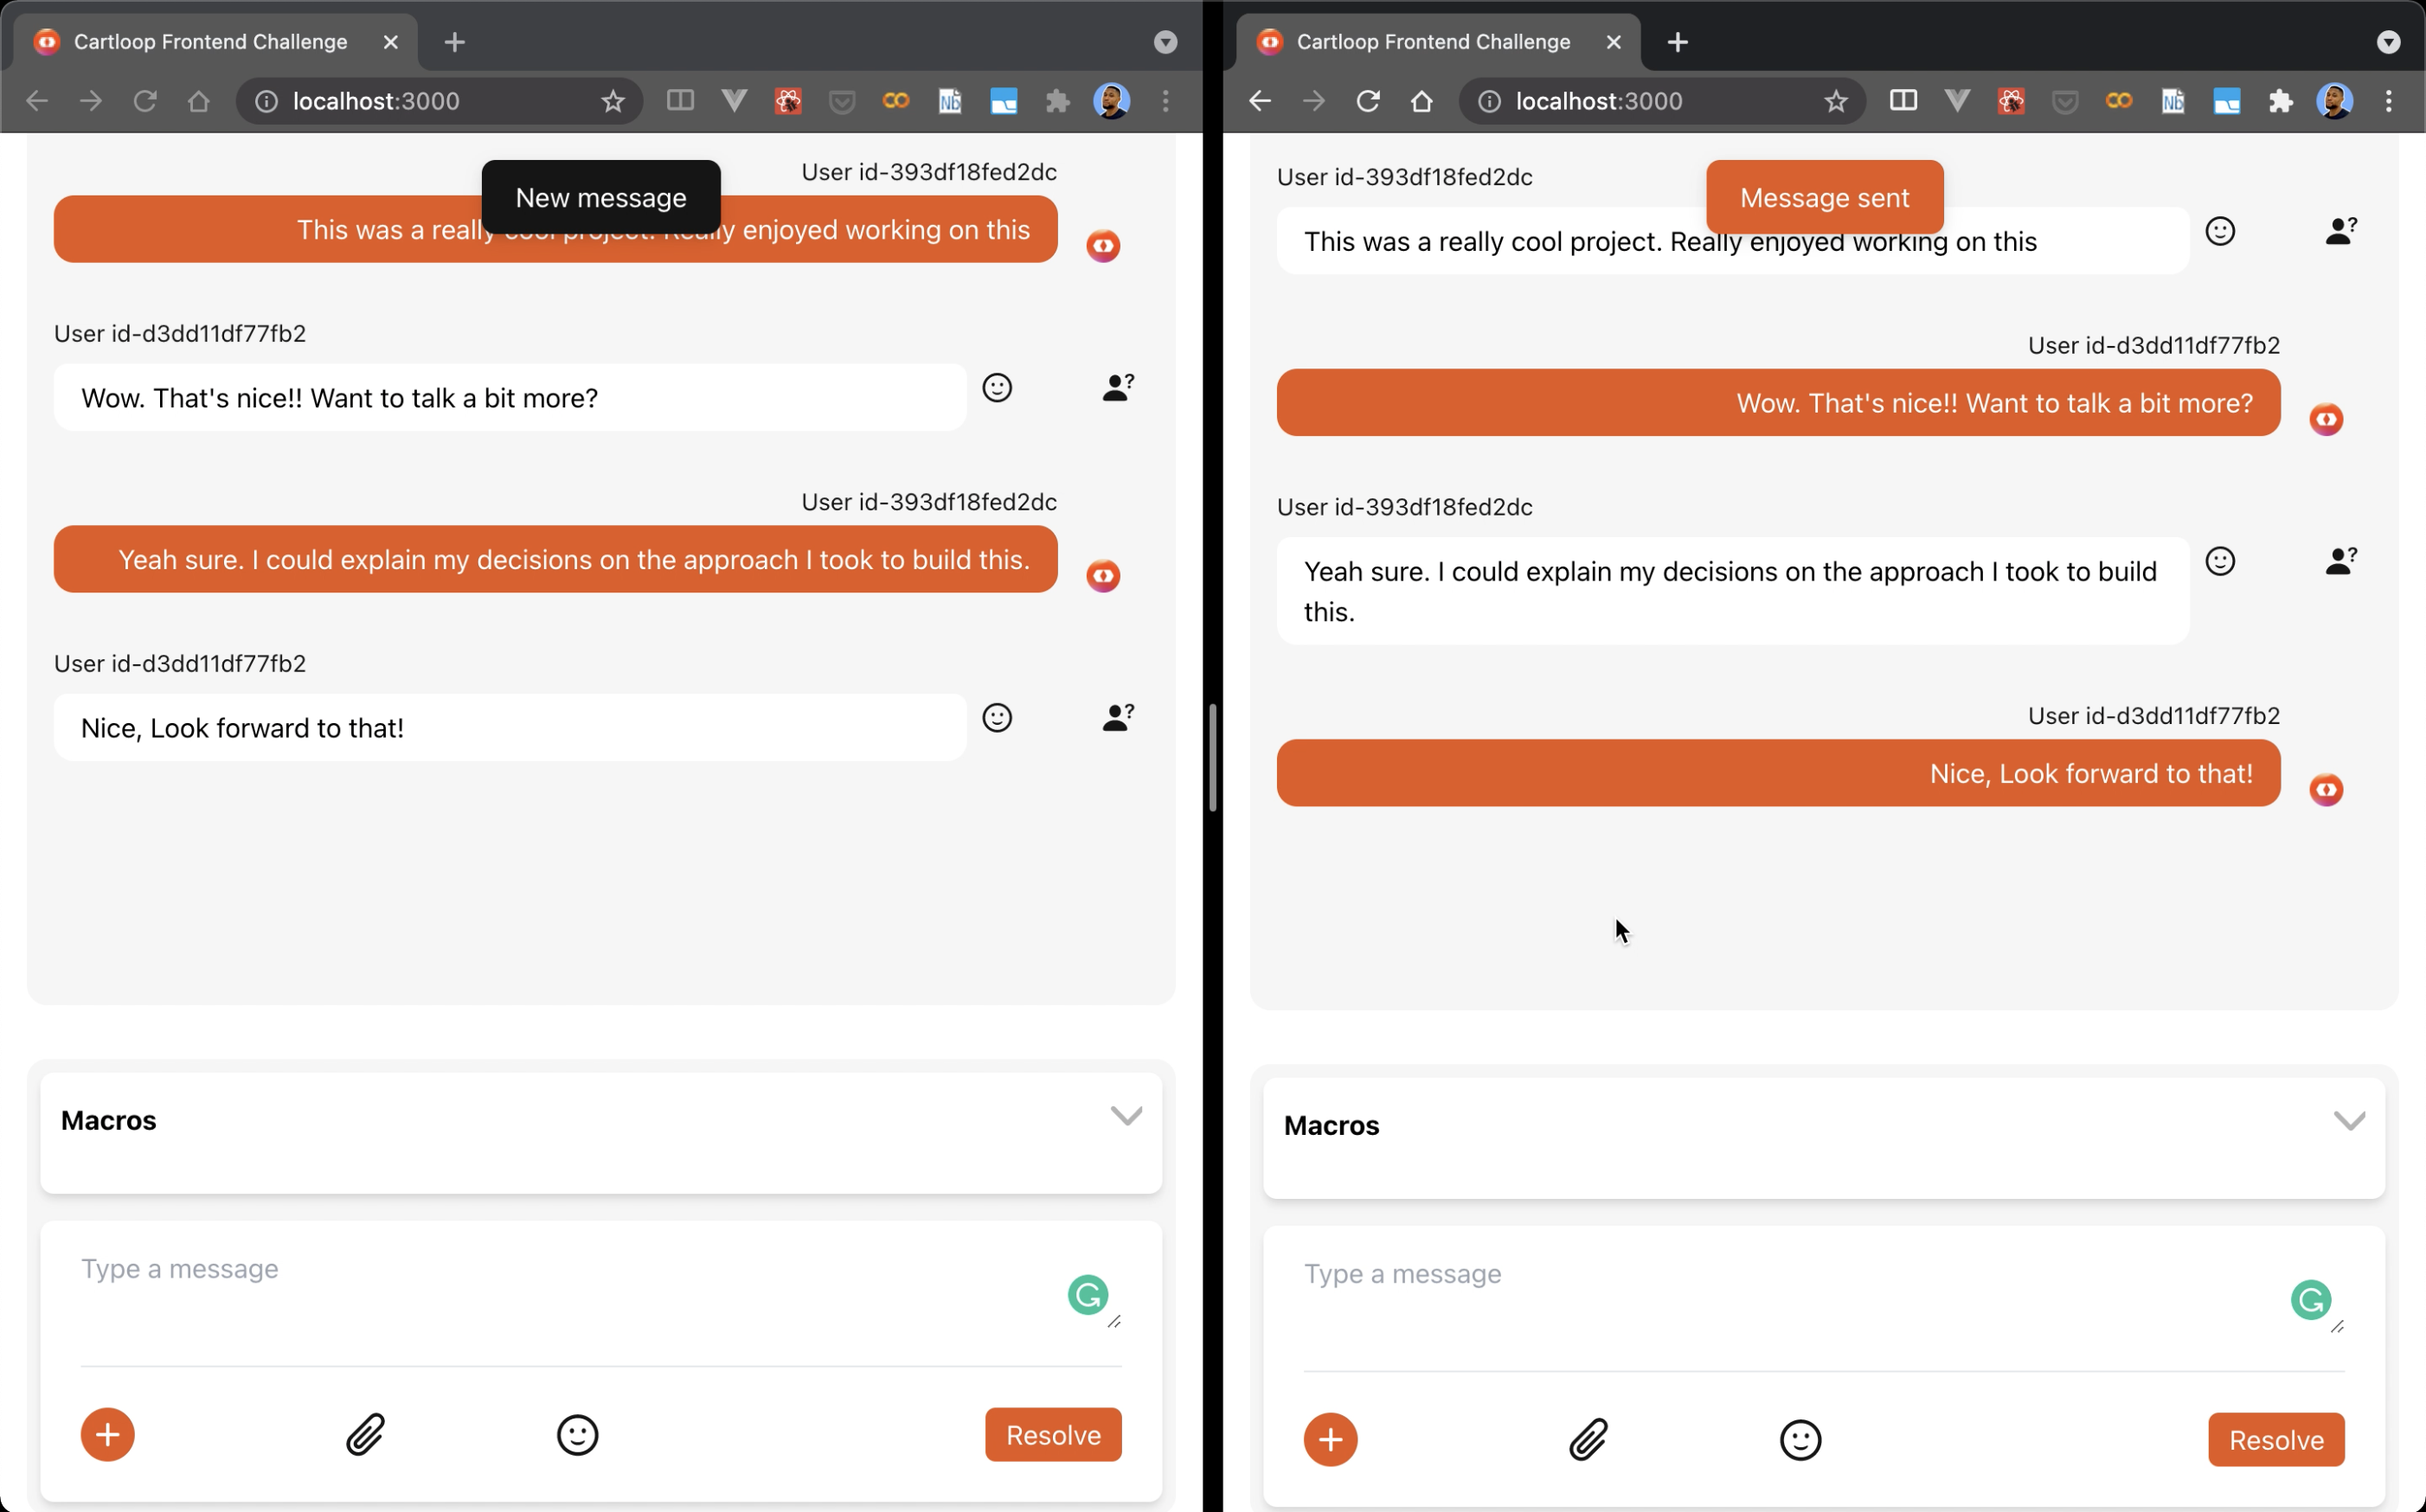Image resolution: width=2426 pixels, height=1512 pixels.
Task: Click the Grammarly icon in message input
Action: coord(1087,1296)
